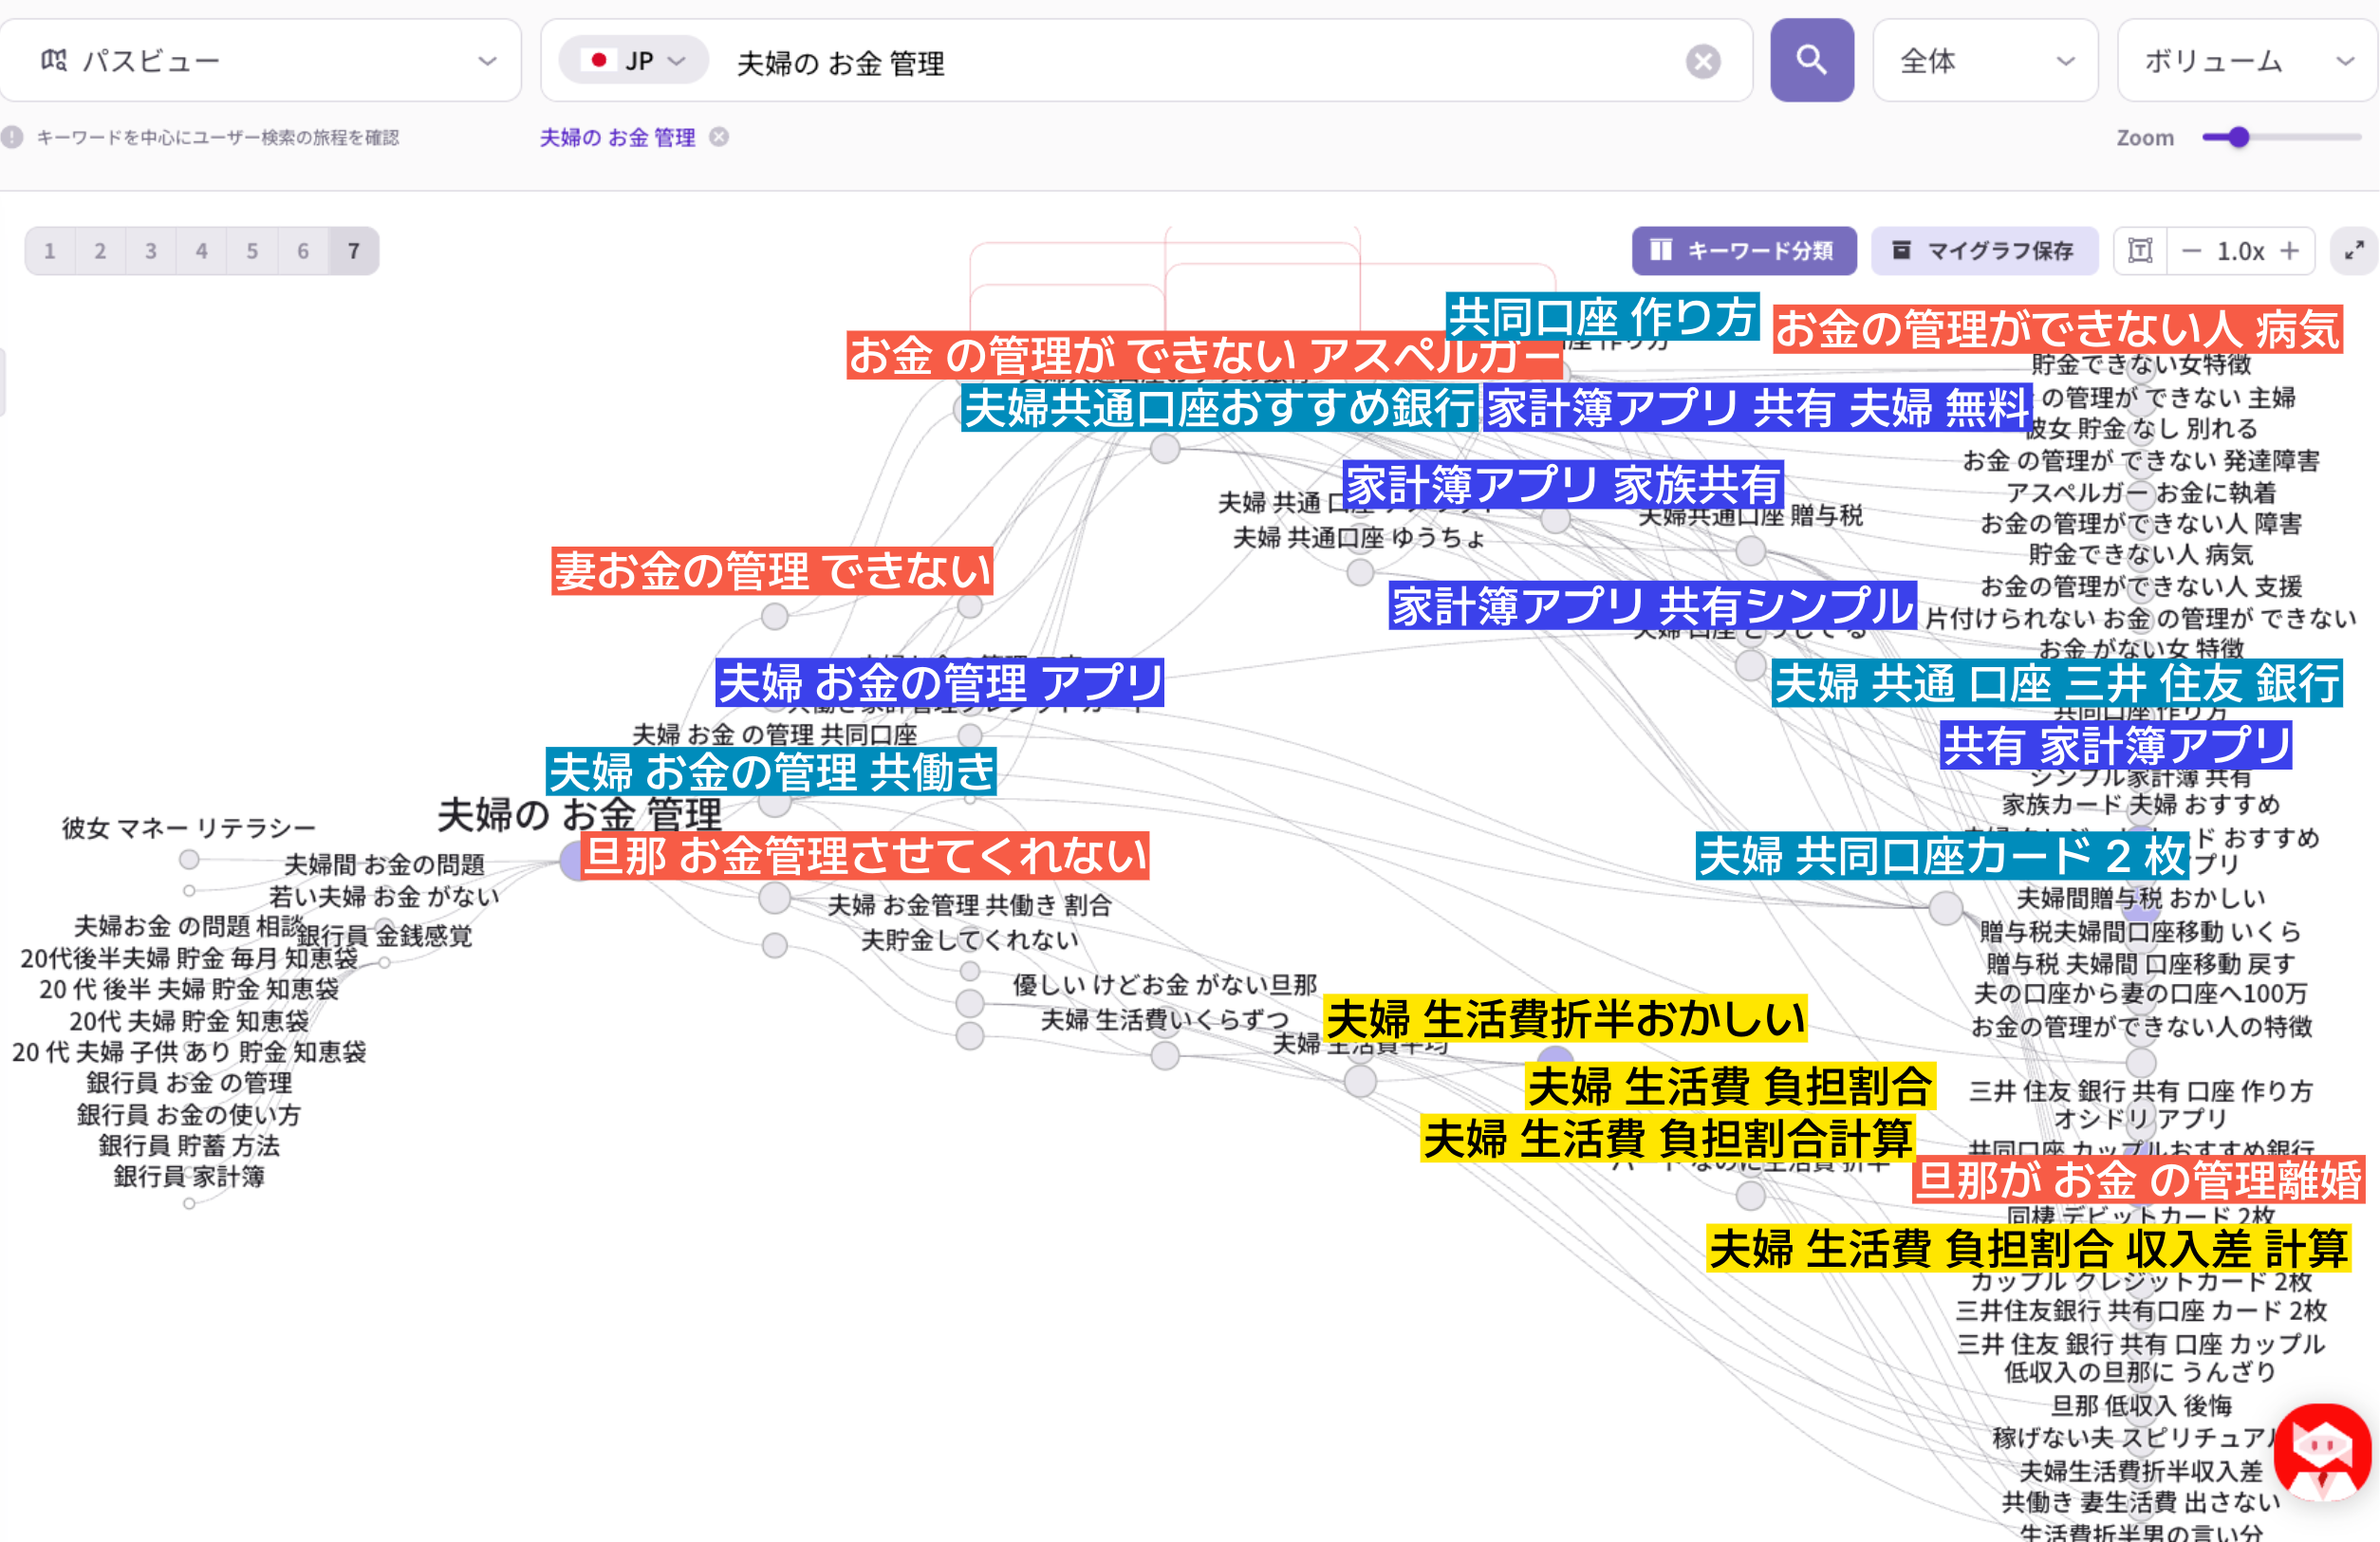The image size is (2380, 1542).
Task: Click the キーワード分類 button
Action: [x=1744, y=250]
